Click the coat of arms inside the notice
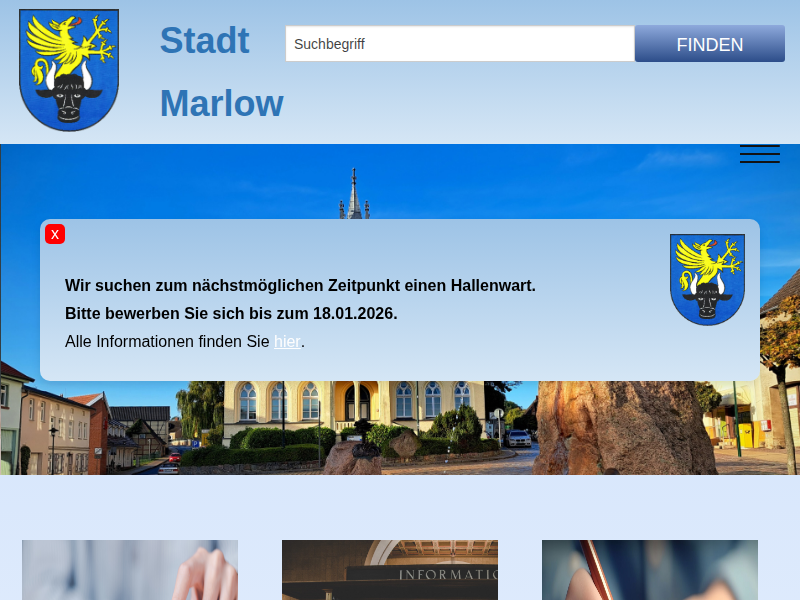800x600 pixels. (707, 279)
